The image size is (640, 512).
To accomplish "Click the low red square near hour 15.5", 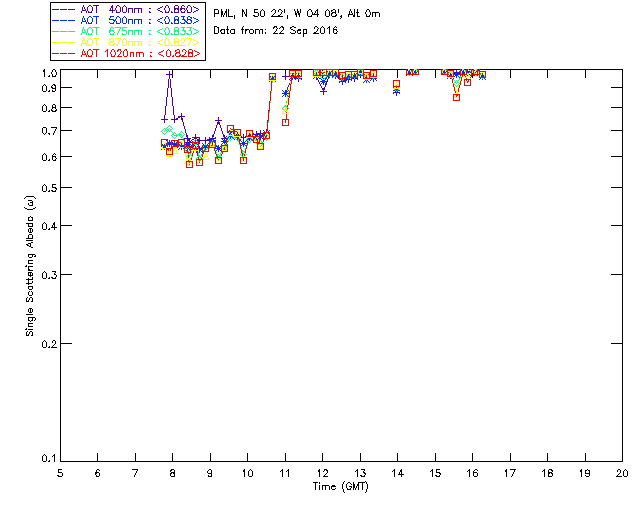I will (x=456, y=97).
